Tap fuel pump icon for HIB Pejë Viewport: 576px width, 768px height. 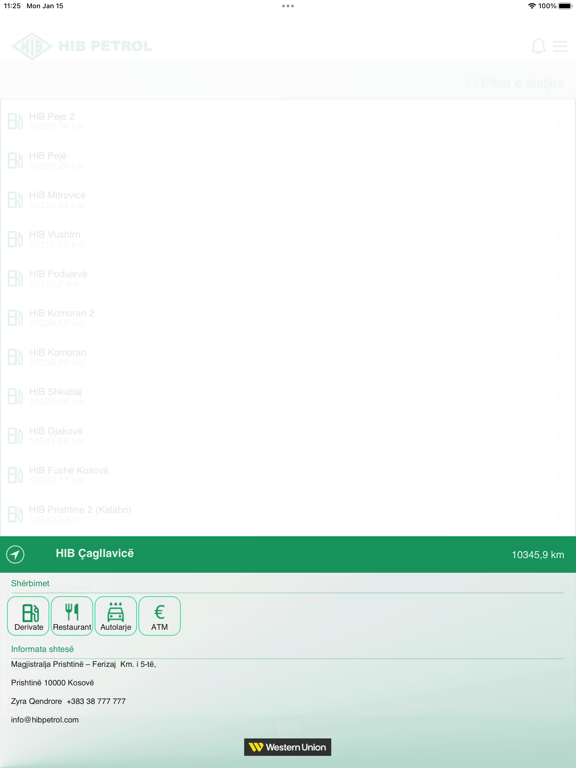click(x=15, y=160)
